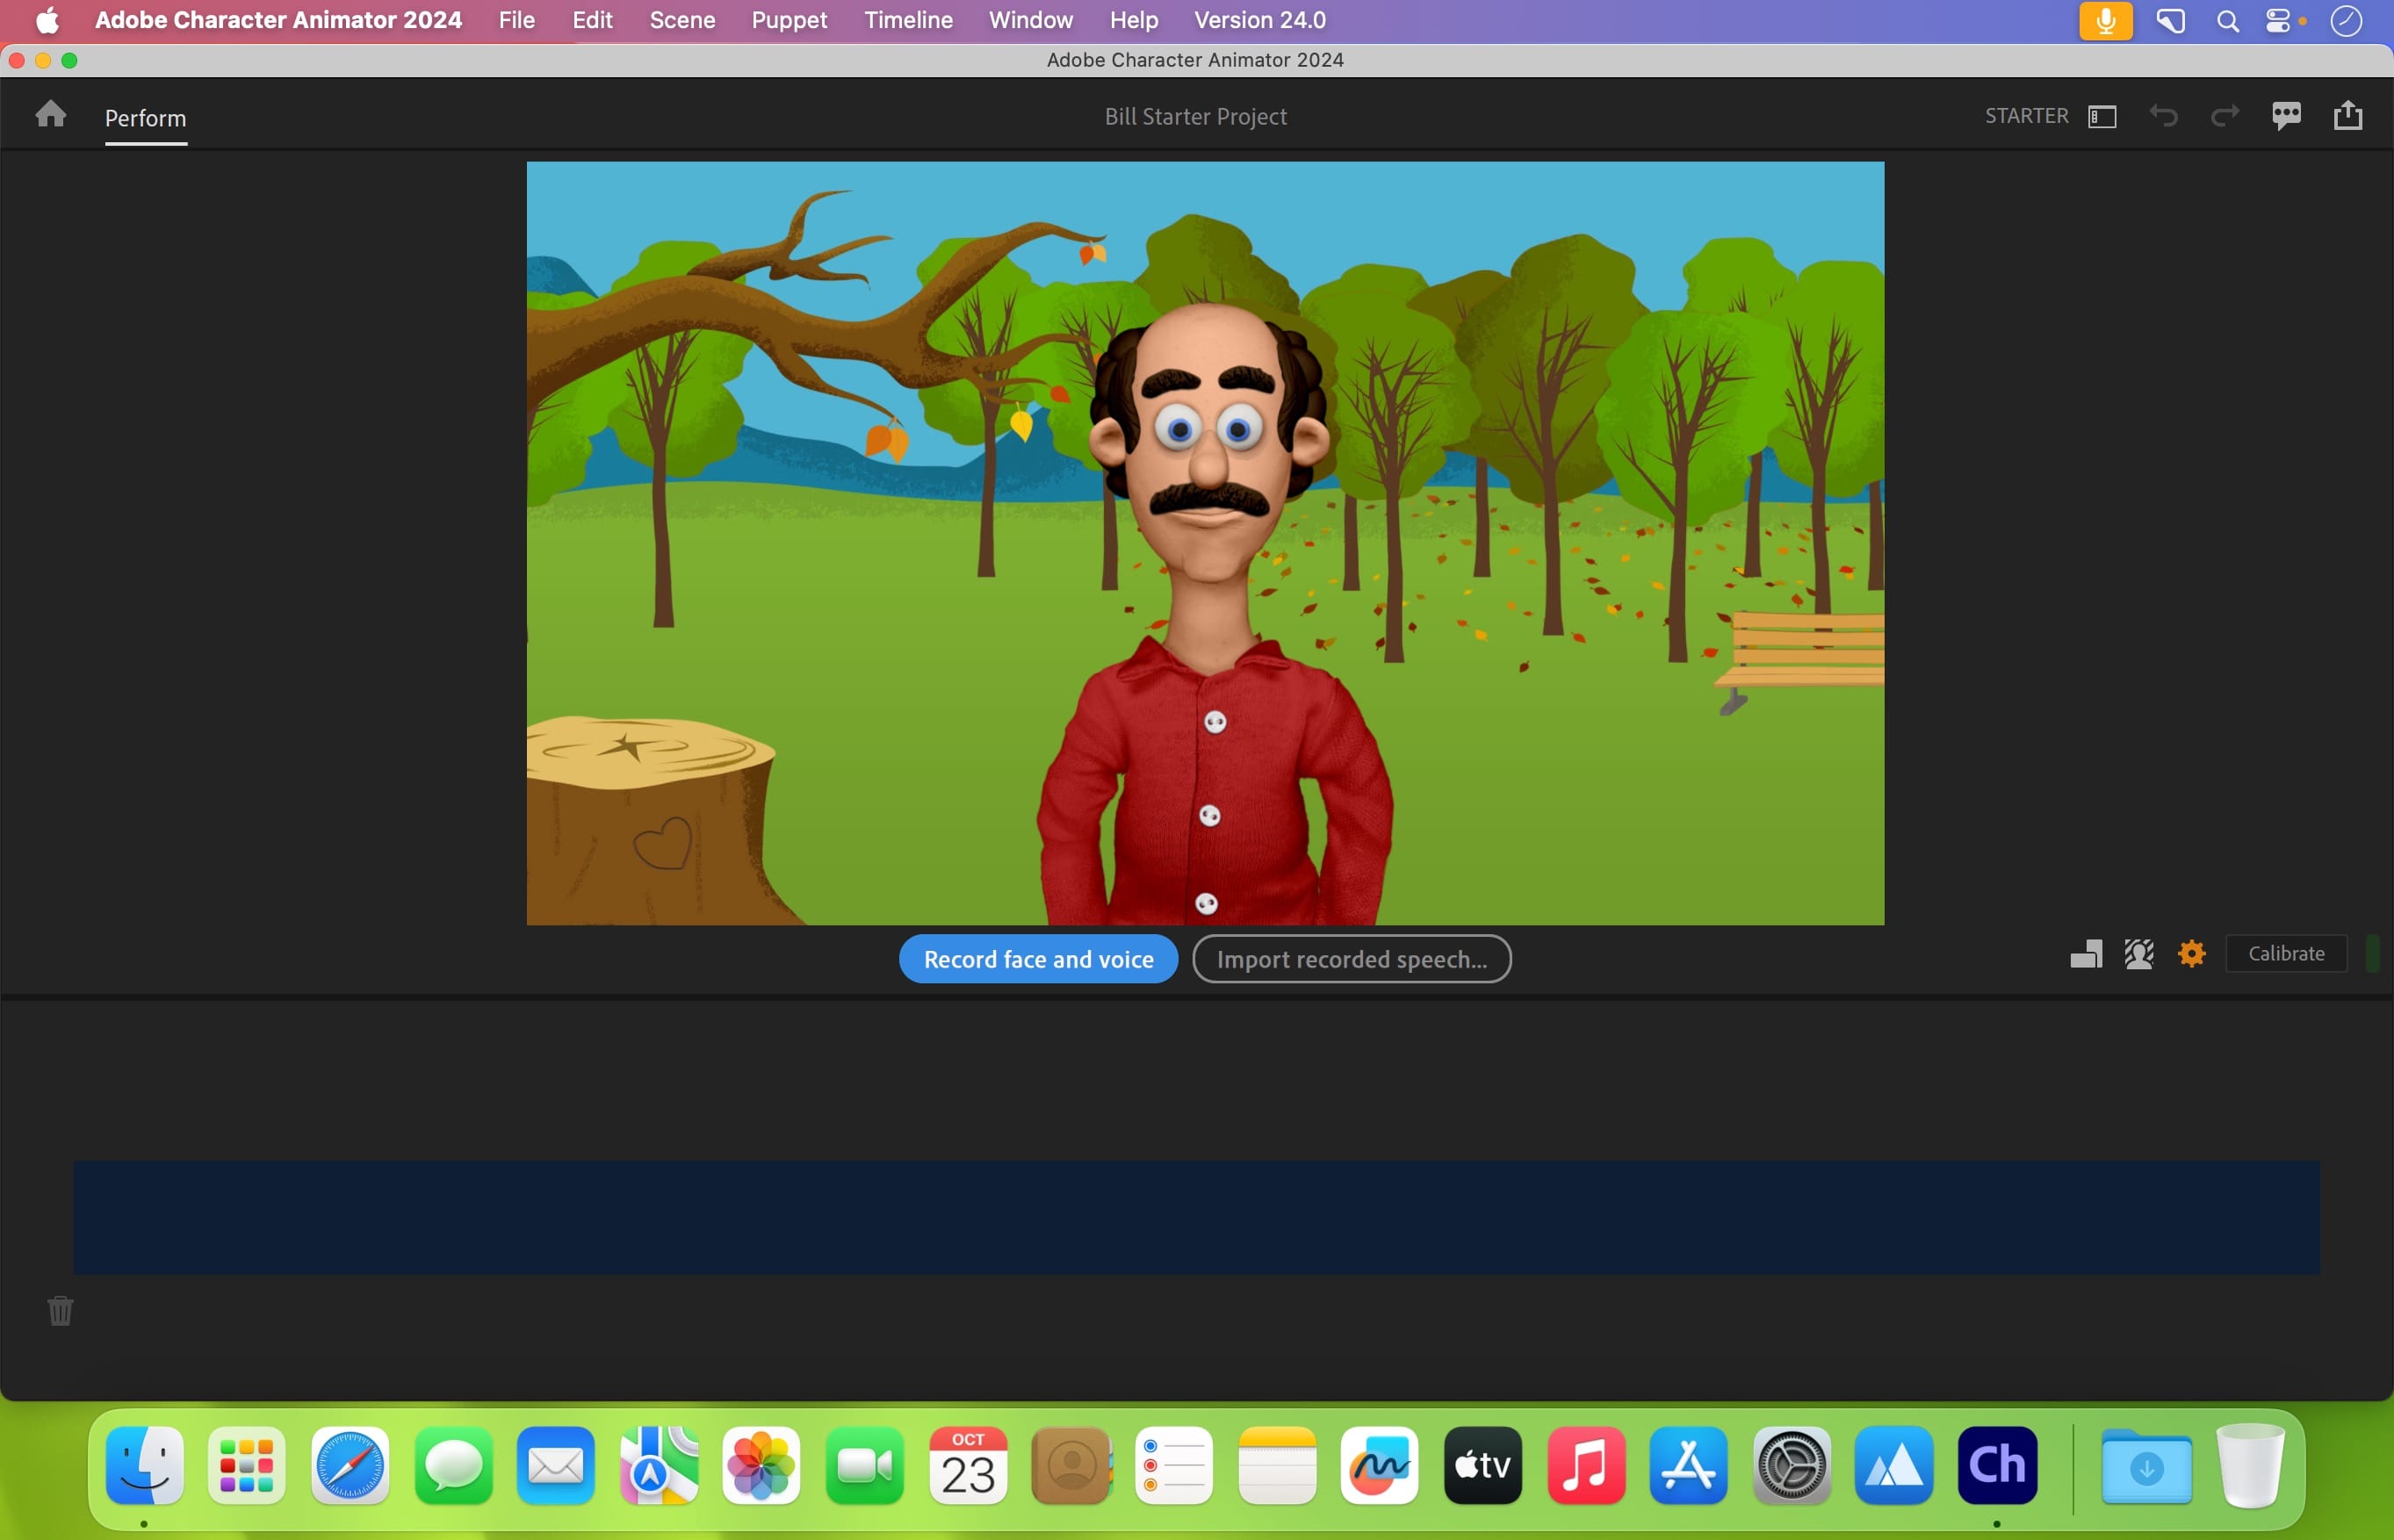
Task: Click Import recorded speech button
Action: click(x=1351, y=959)
